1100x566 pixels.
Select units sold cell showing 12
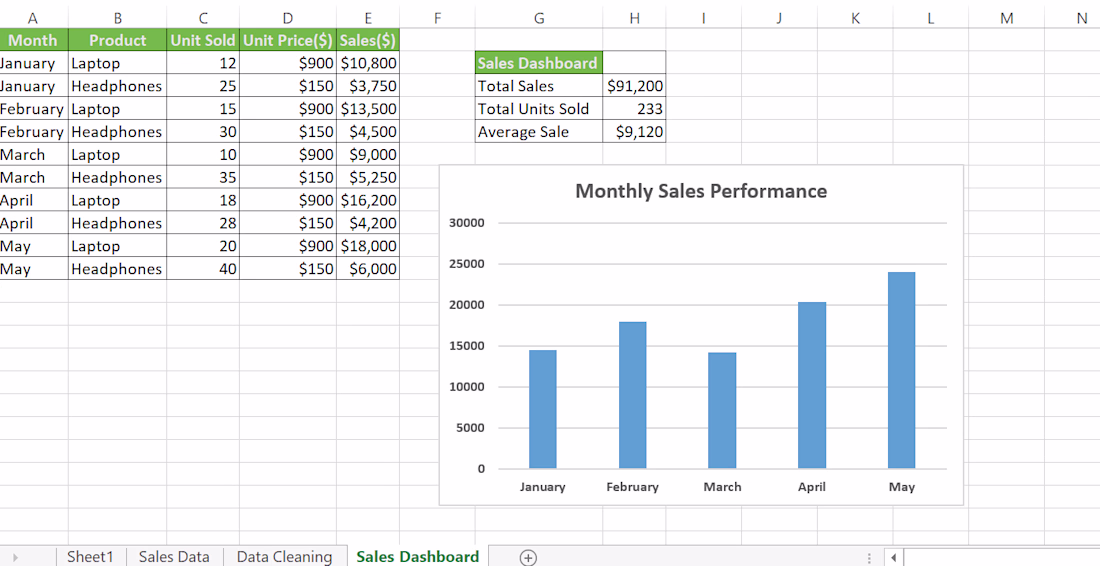pyautogui.click(x=203, y=63)
